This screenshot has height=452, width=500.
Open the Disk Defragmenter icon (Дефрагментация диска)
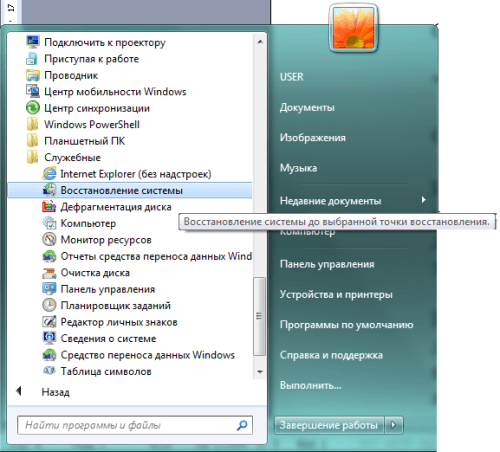(x=49, y=207)
